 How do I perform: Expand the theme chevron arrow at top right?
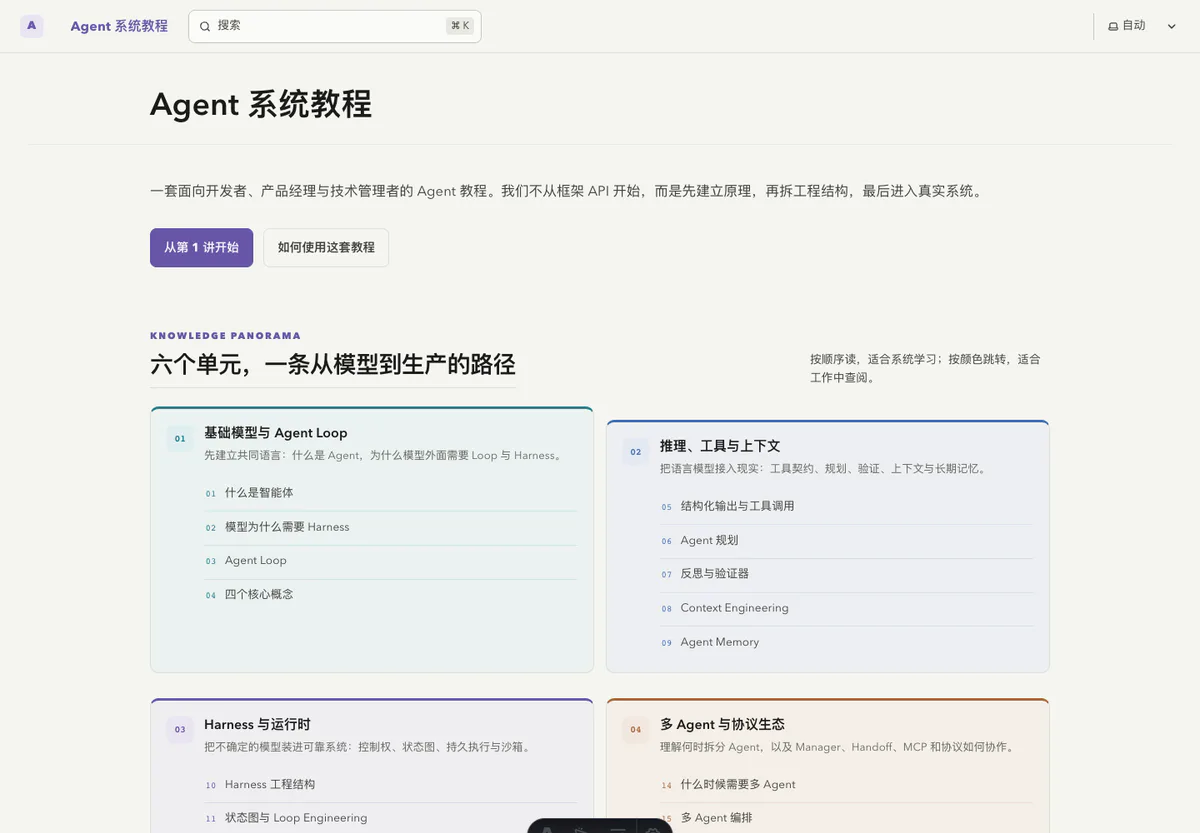click(x=1172, y=26)
